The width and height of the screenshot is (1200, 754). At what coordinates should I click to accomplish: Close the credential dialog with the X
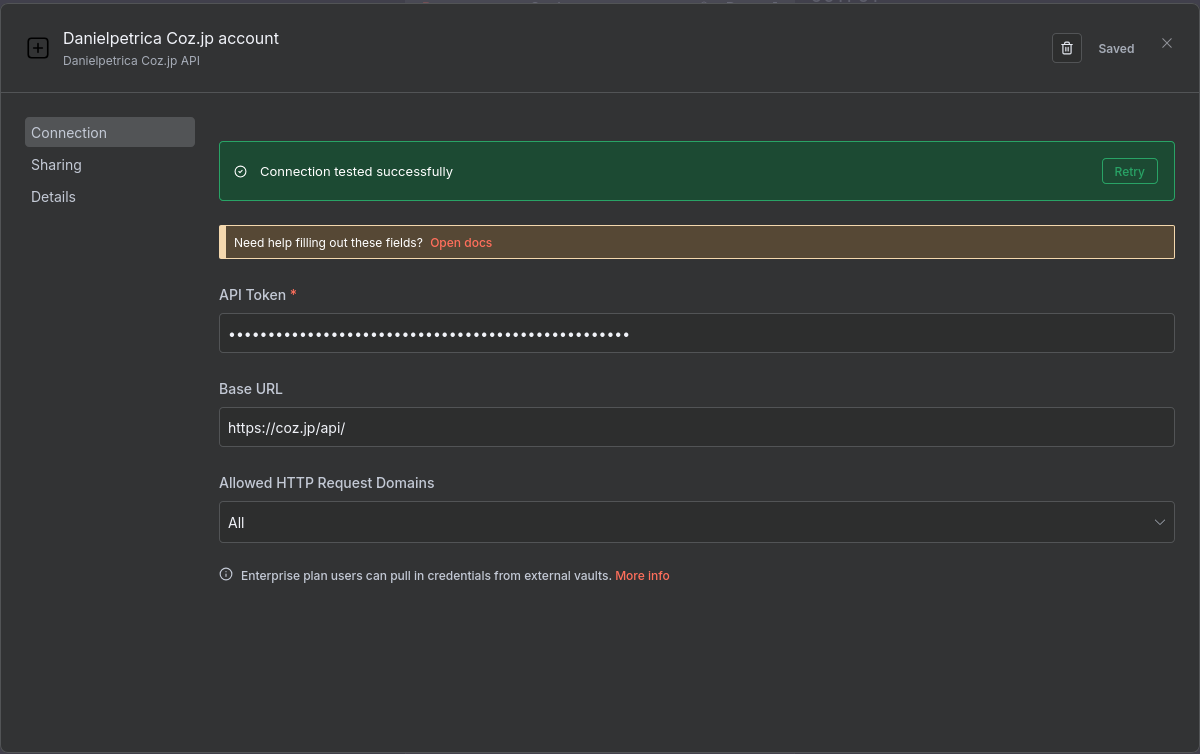tap(1166, 43)
